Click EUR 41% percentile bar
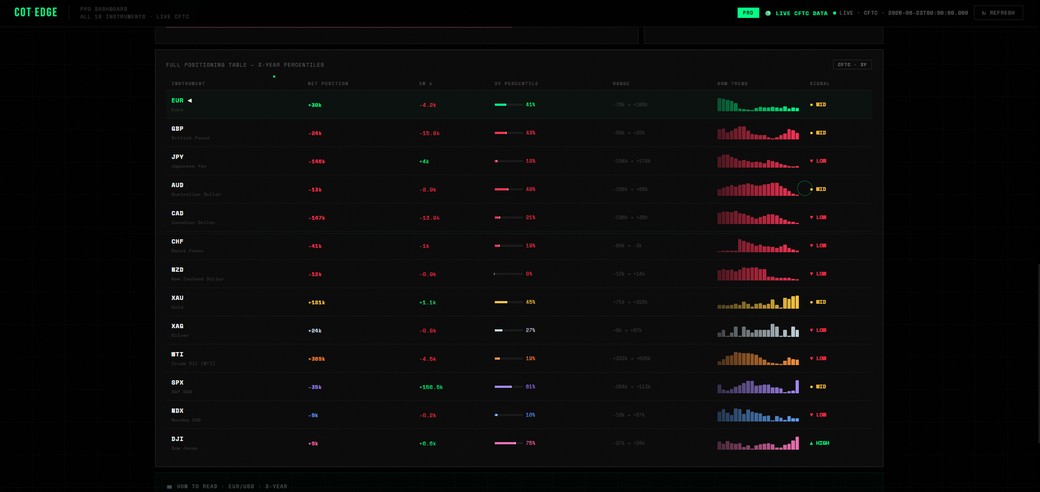This screenshot has width=1040, height=492. tap(508, 105)
